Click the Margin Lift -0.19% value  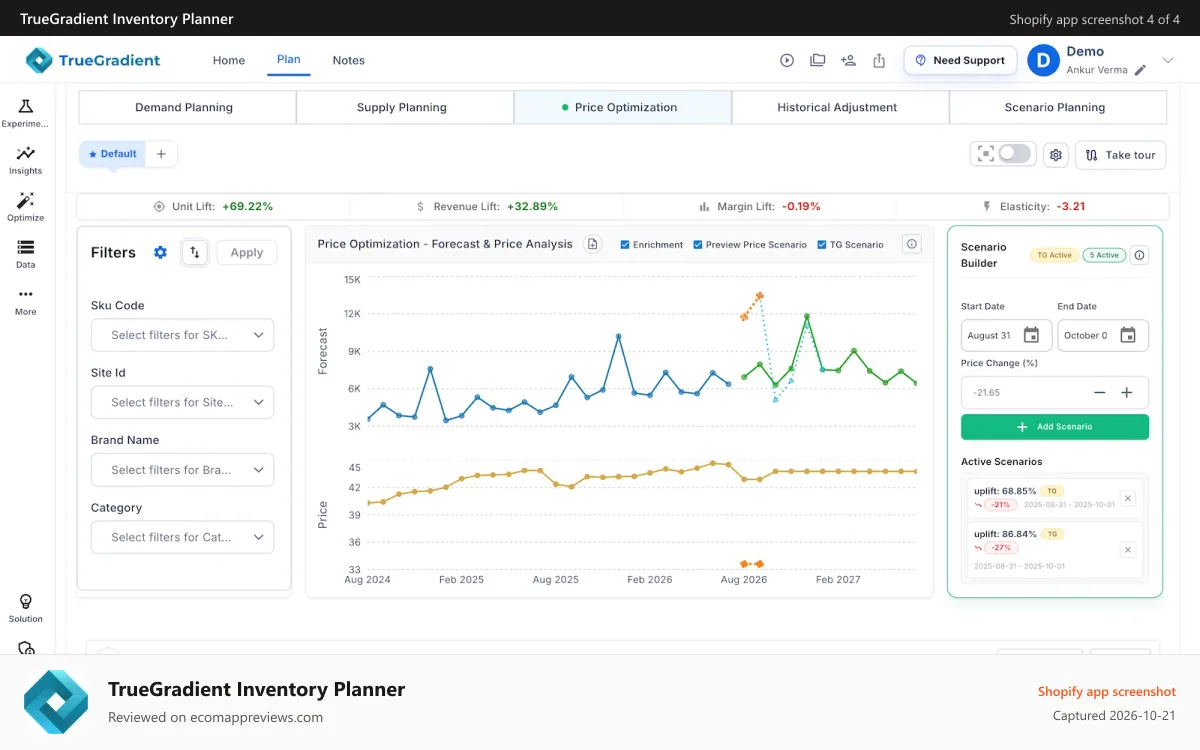point(801,206)
